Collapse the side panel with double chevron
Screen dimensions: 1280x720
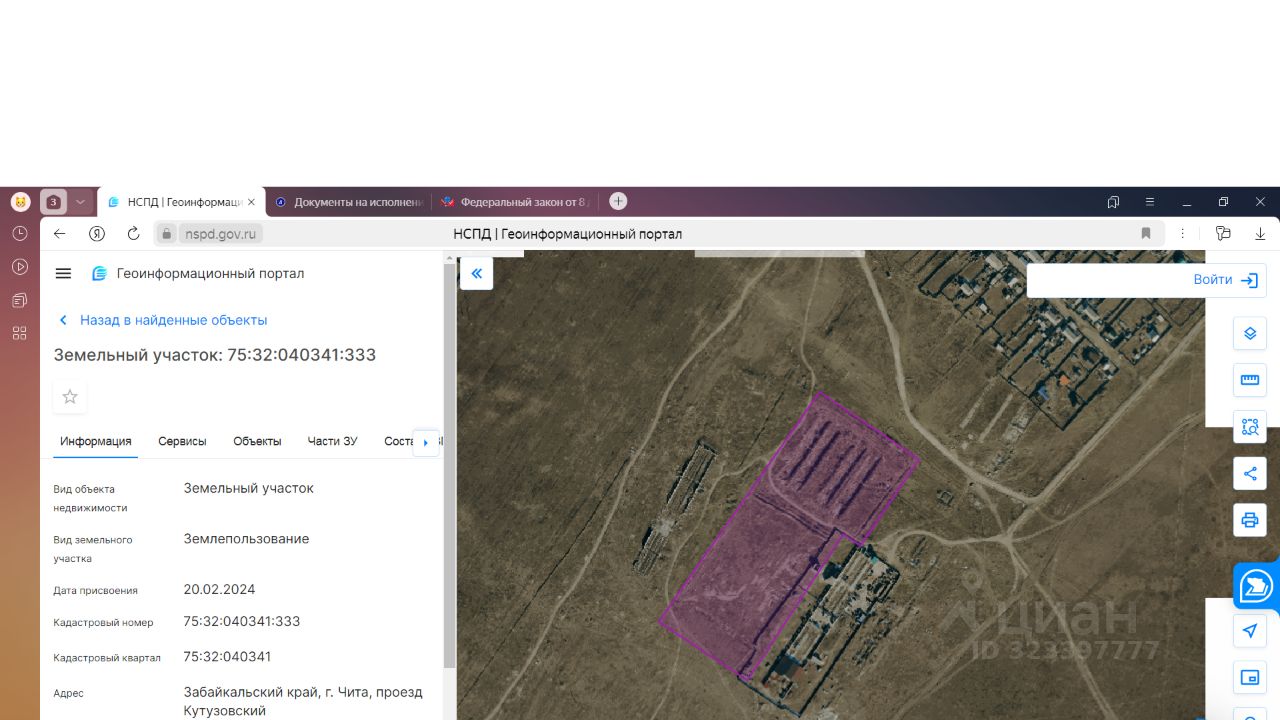coord(477,273)
